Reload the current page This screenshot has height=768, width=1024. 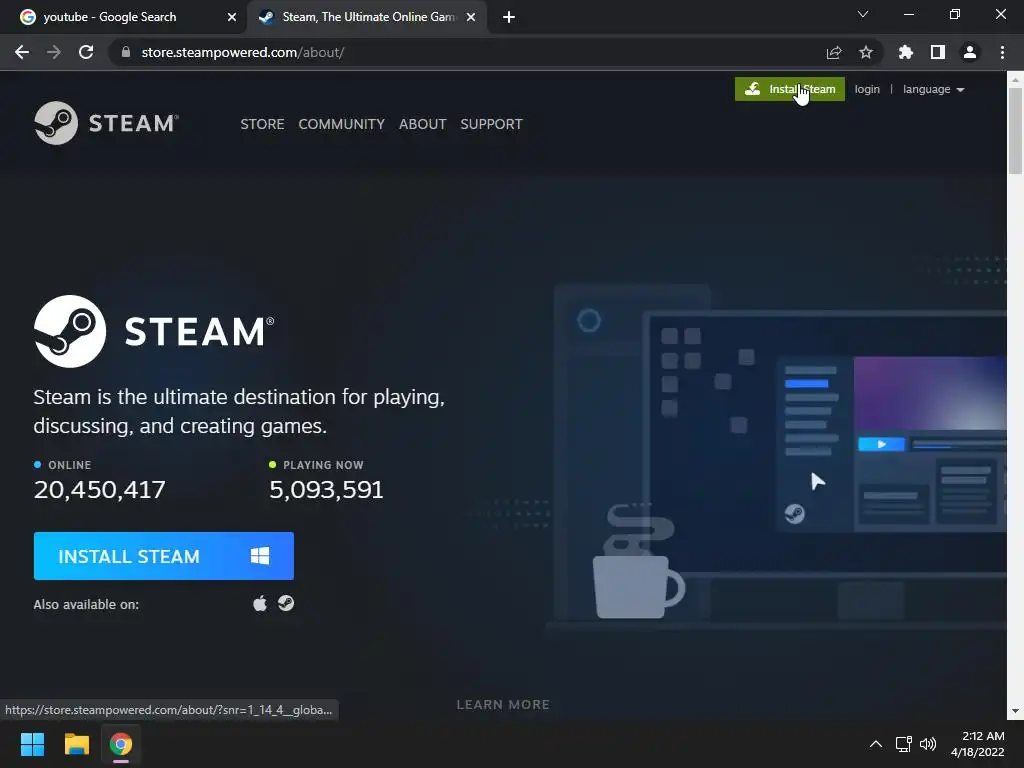pos(86,52)
